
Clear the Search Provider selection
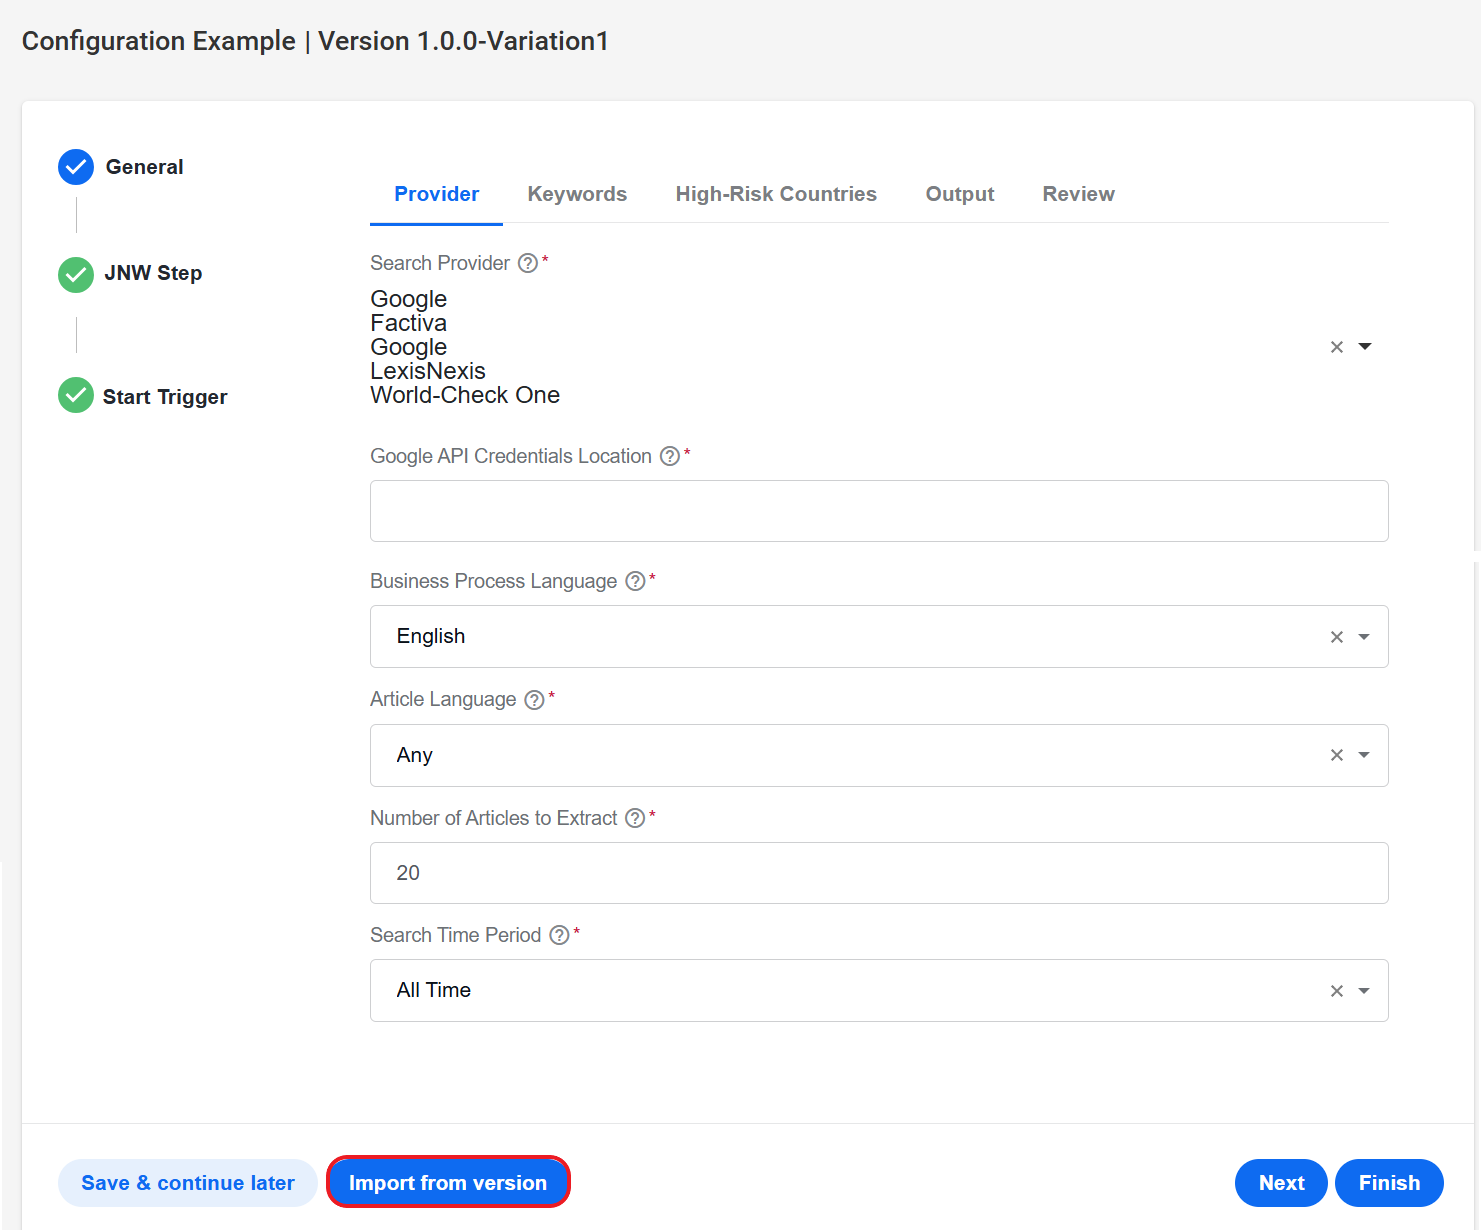pyautogui.click(x=1337, y=347)
